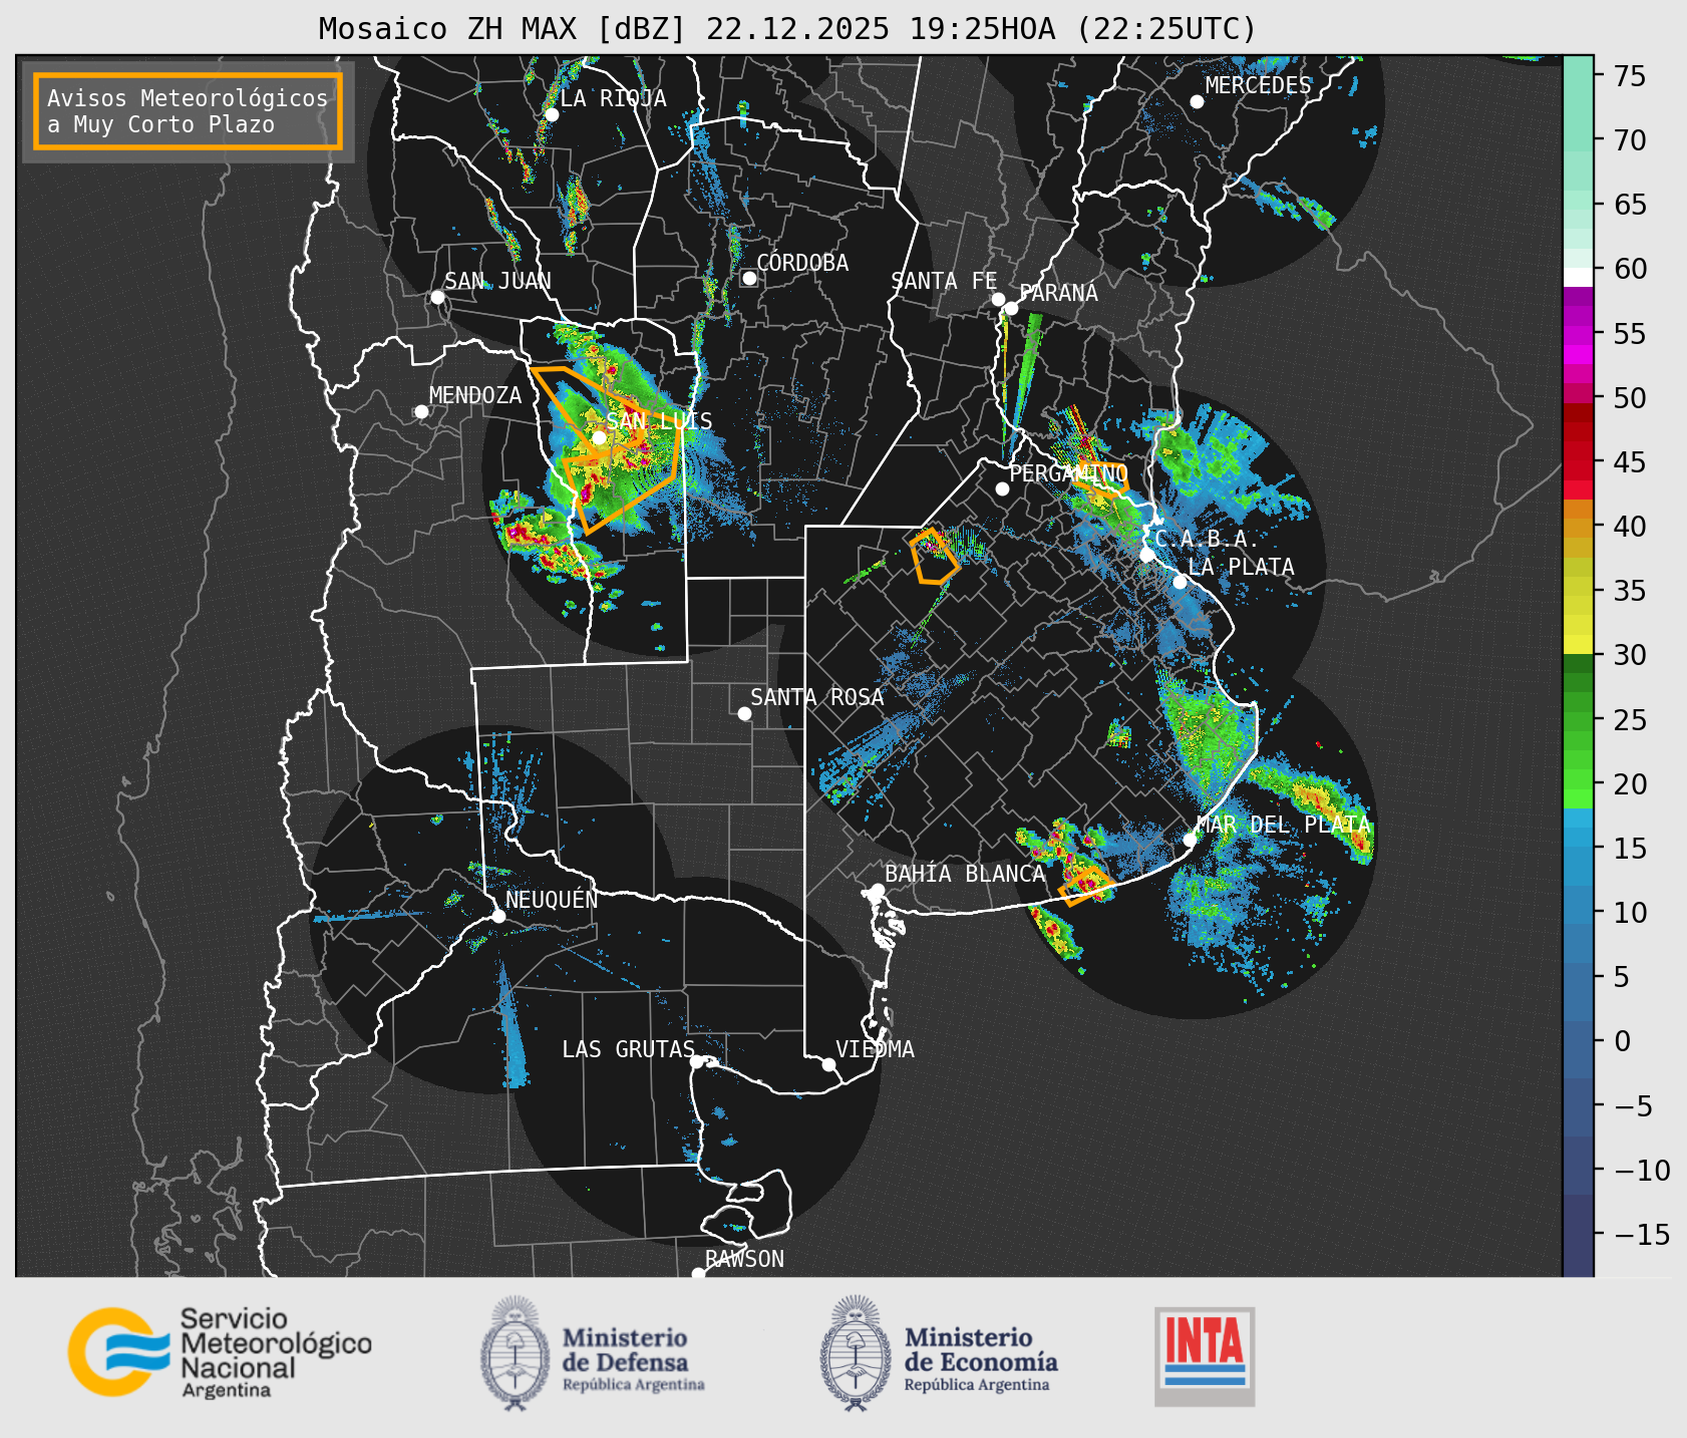Select the SANTA FE city label
Viewport: 1687px width, 1438px height.
pos(944,281)
